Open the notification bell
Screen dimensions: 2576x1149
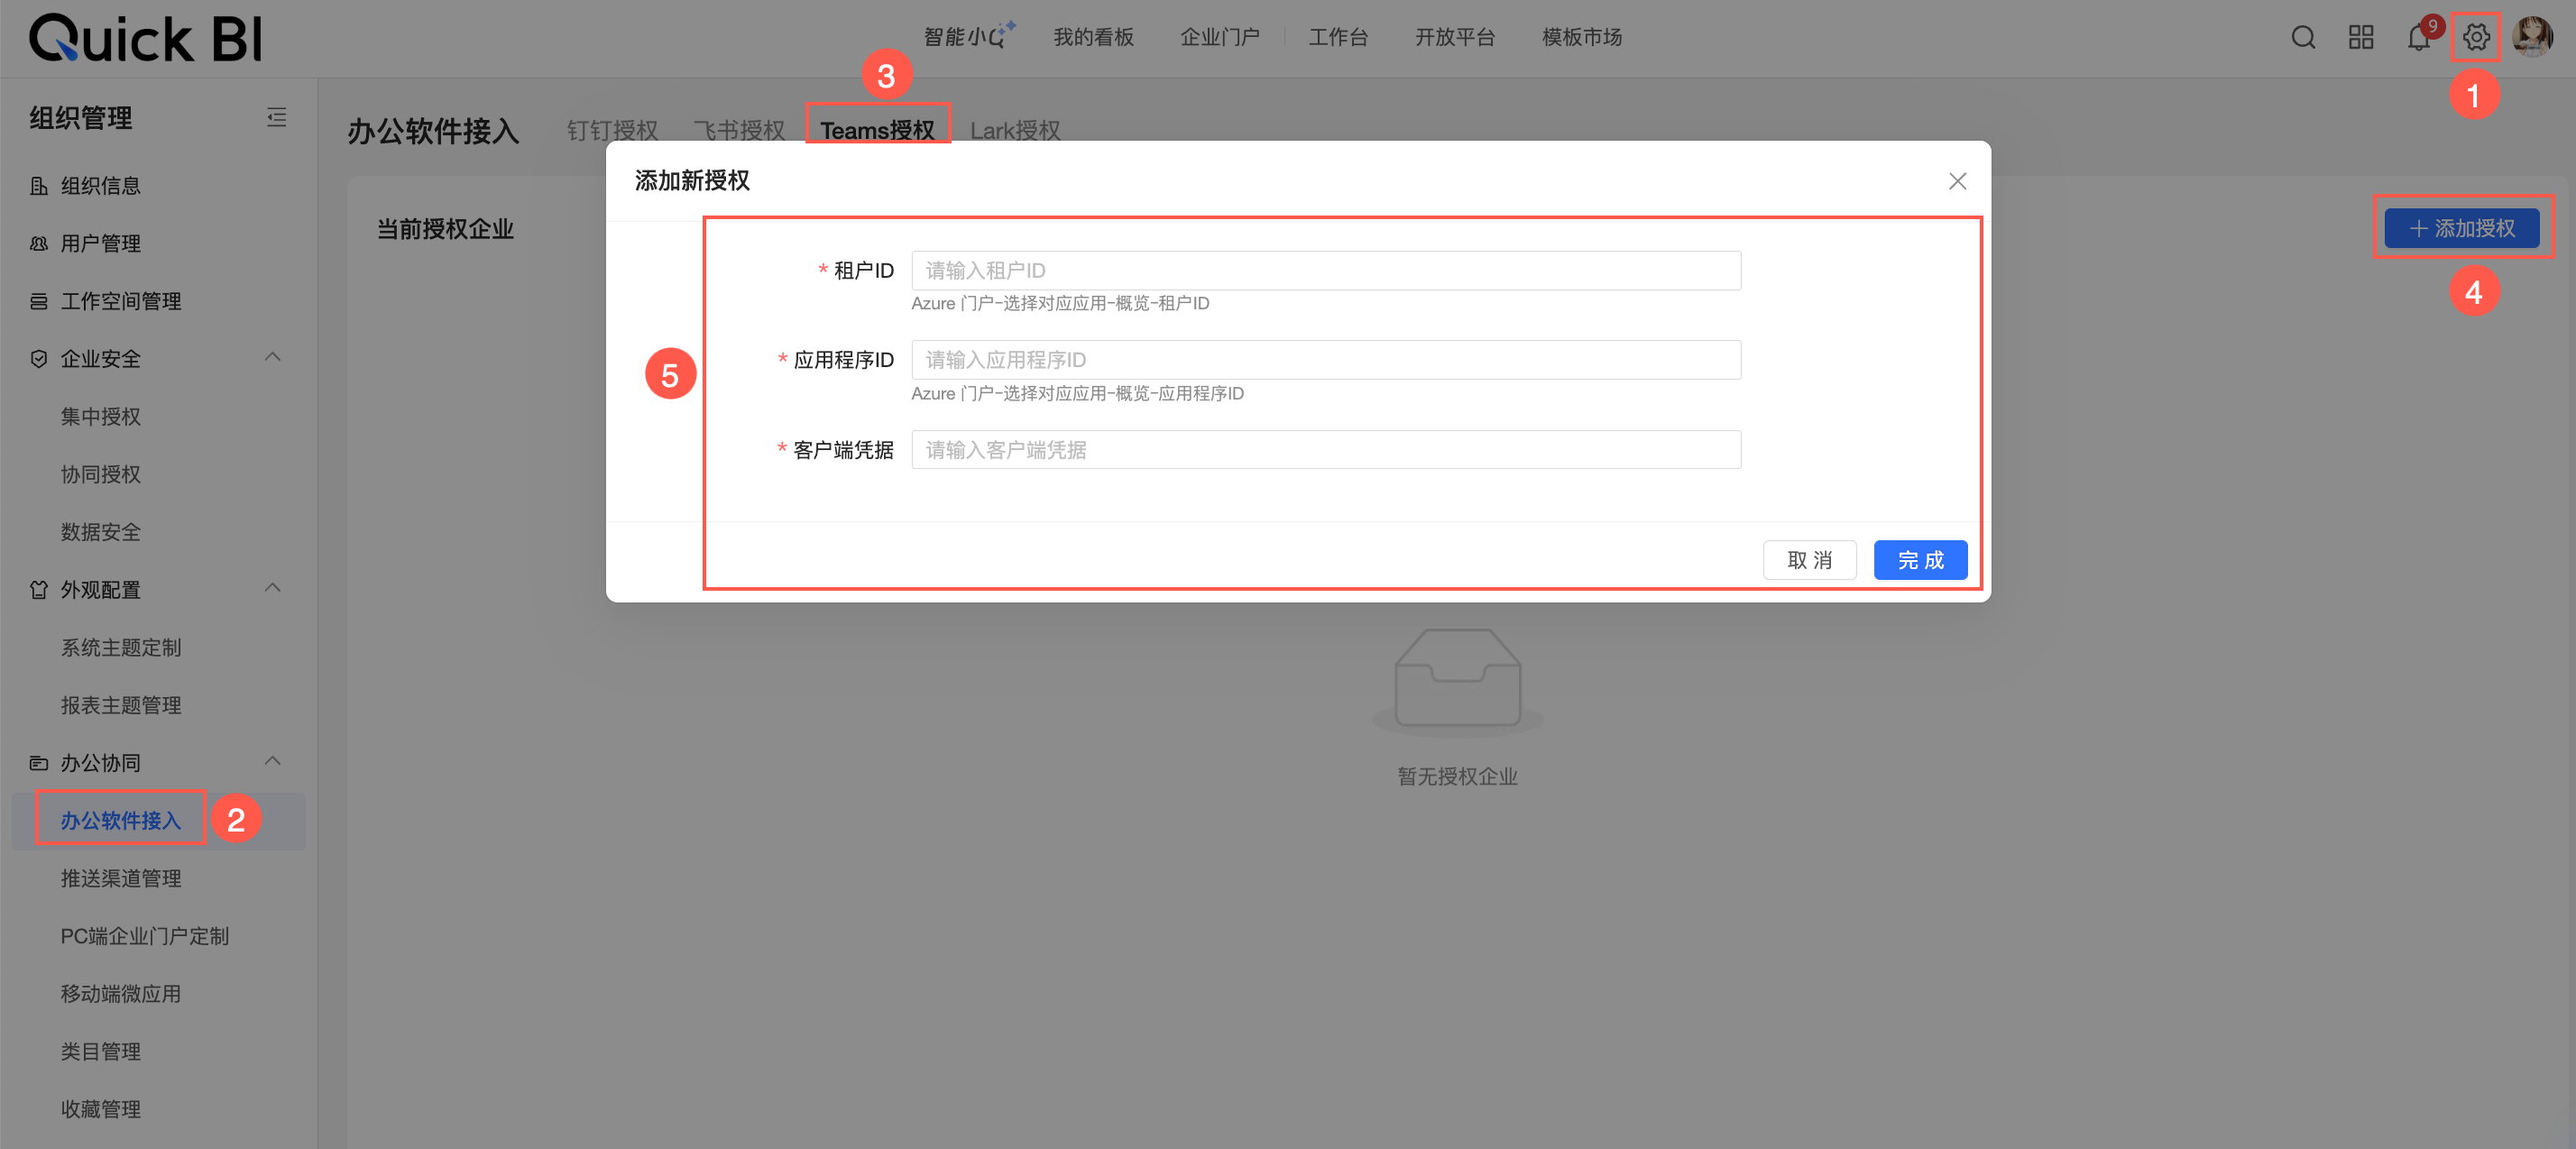[x=2418, y=39]
